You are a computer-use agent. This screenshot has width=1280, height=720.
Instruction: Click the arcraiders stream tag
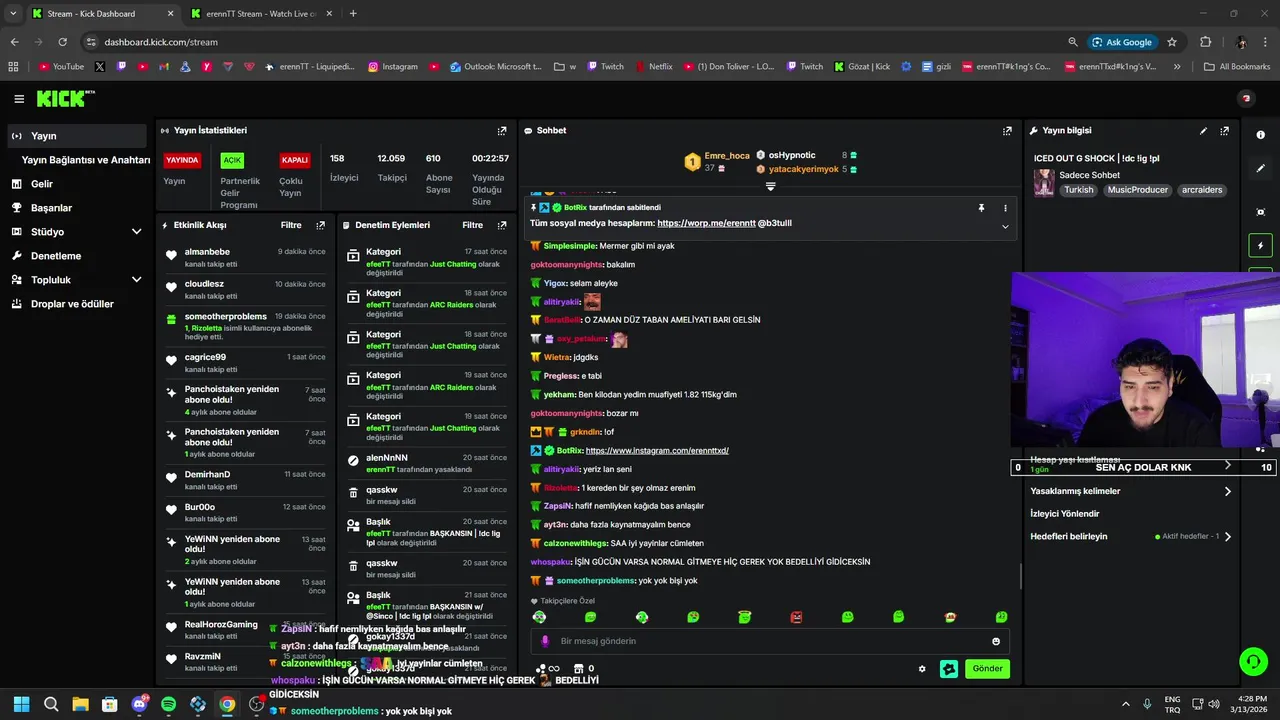(x=1202, y=190)
